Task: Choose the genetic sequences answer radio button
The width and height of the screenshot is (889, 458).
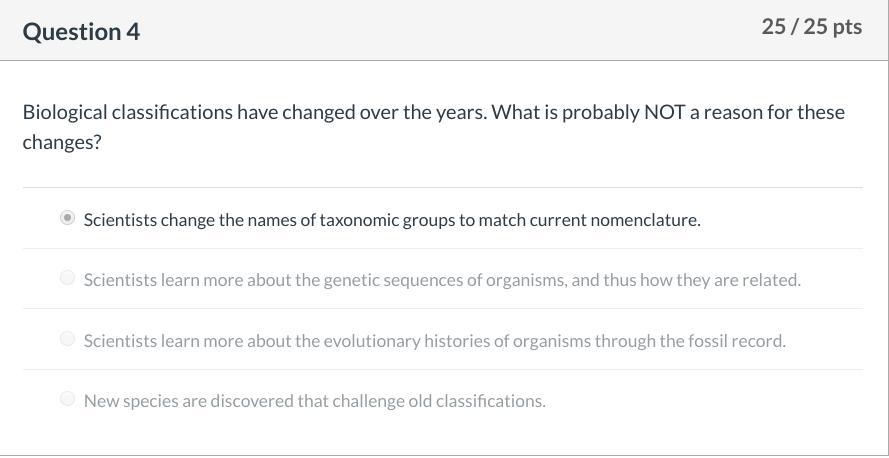Action: [x=67, y=278]
